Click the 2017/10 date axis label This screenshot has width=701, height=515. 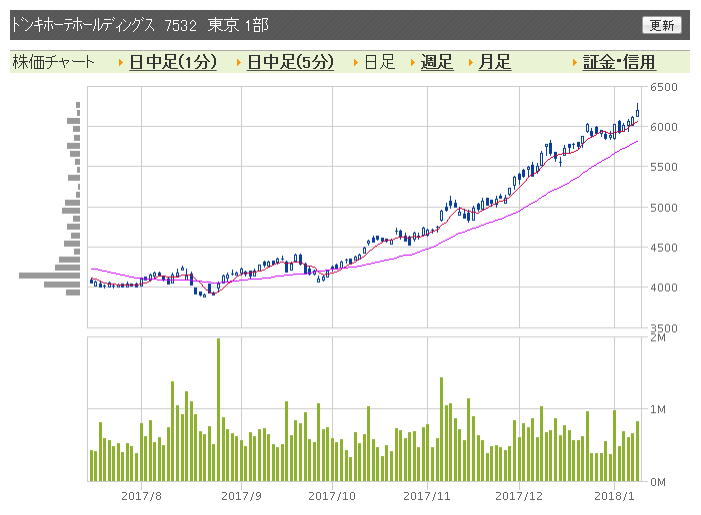click(332, 496)
